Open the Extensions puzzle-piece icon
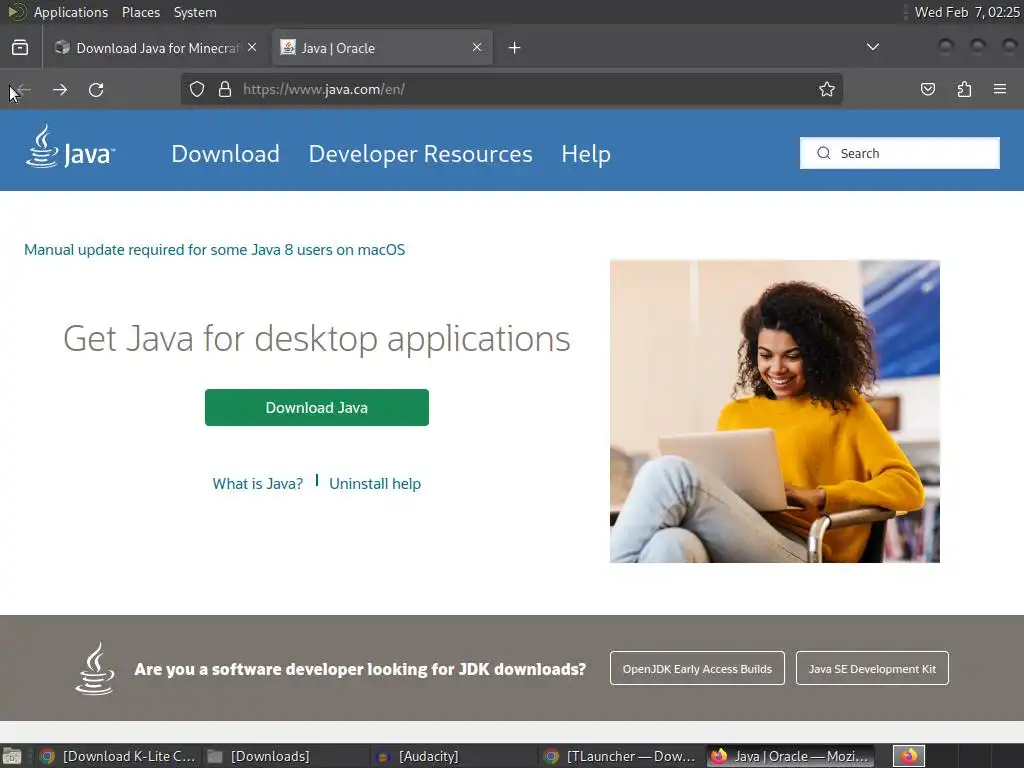 pos(964,89)
